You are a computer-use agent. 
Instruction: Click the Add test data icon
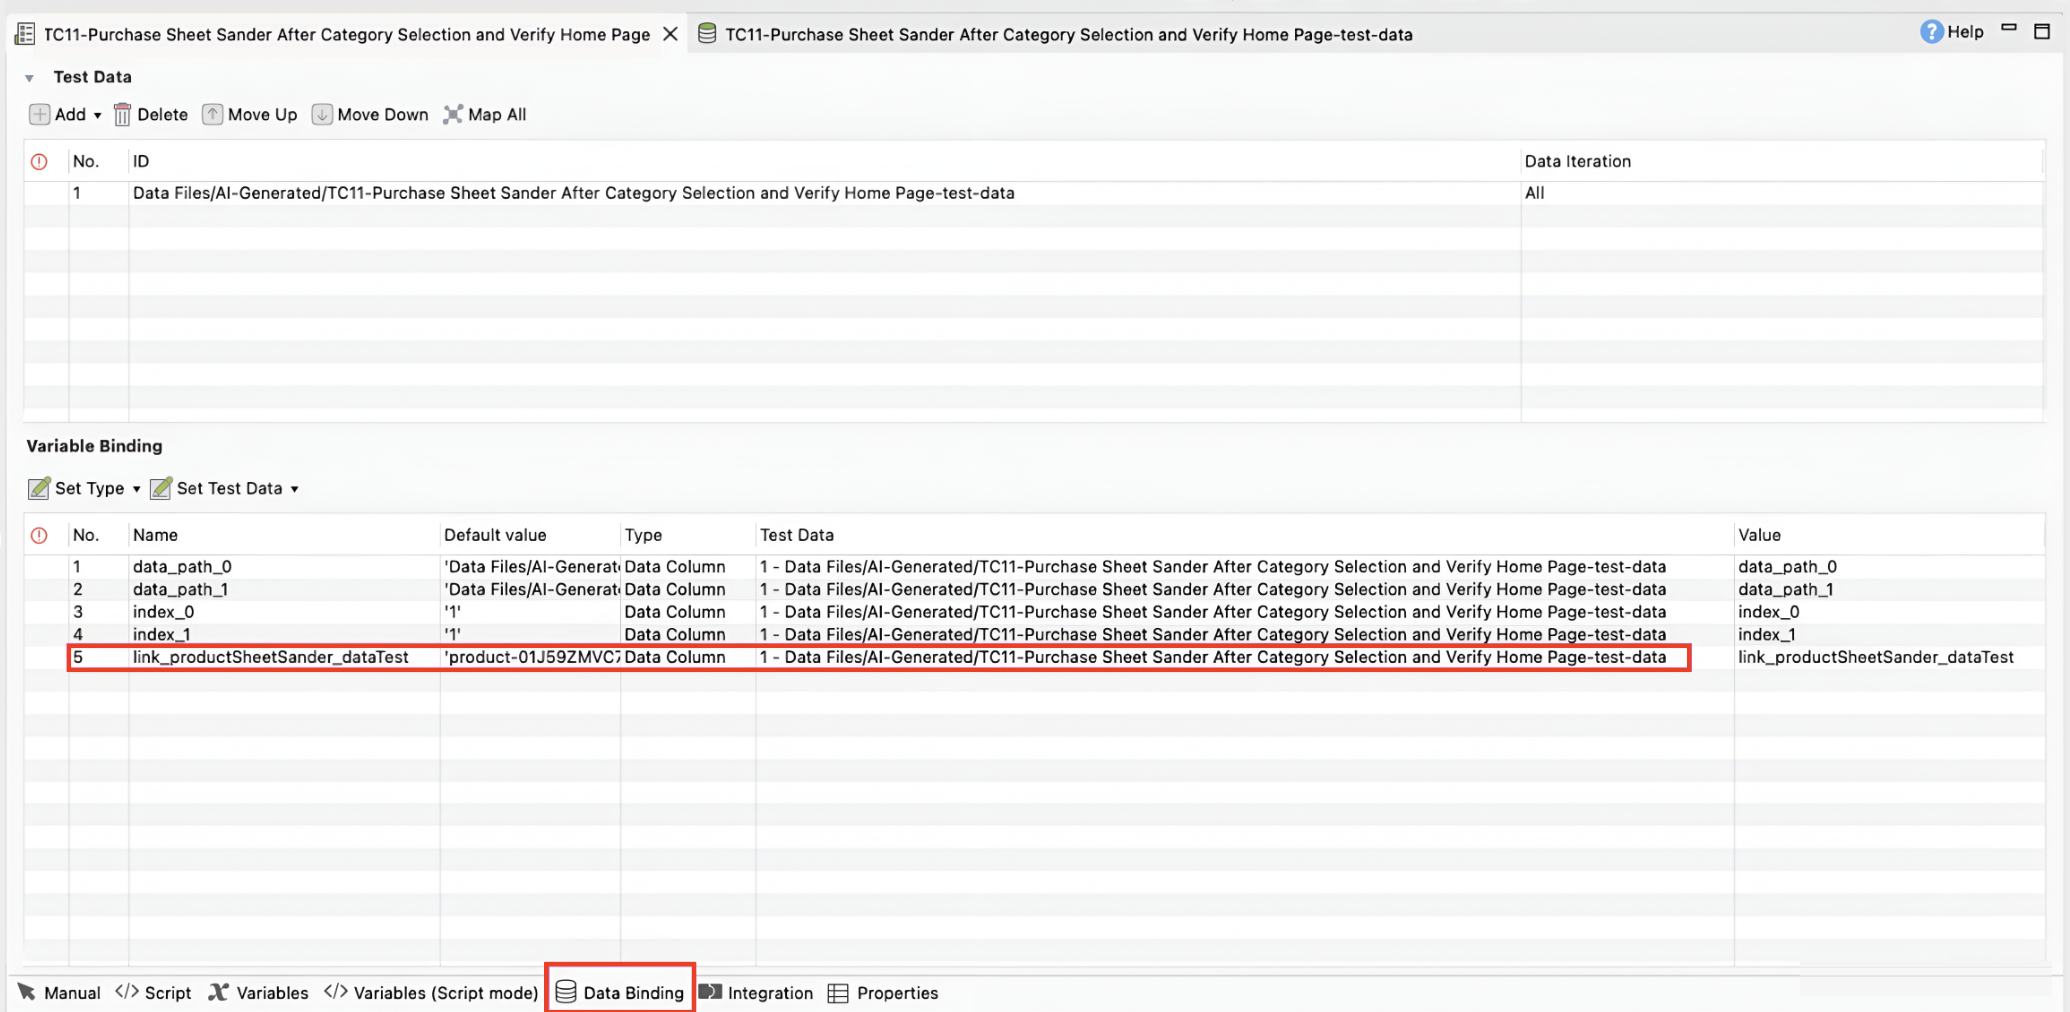click(x=39, y=115)
